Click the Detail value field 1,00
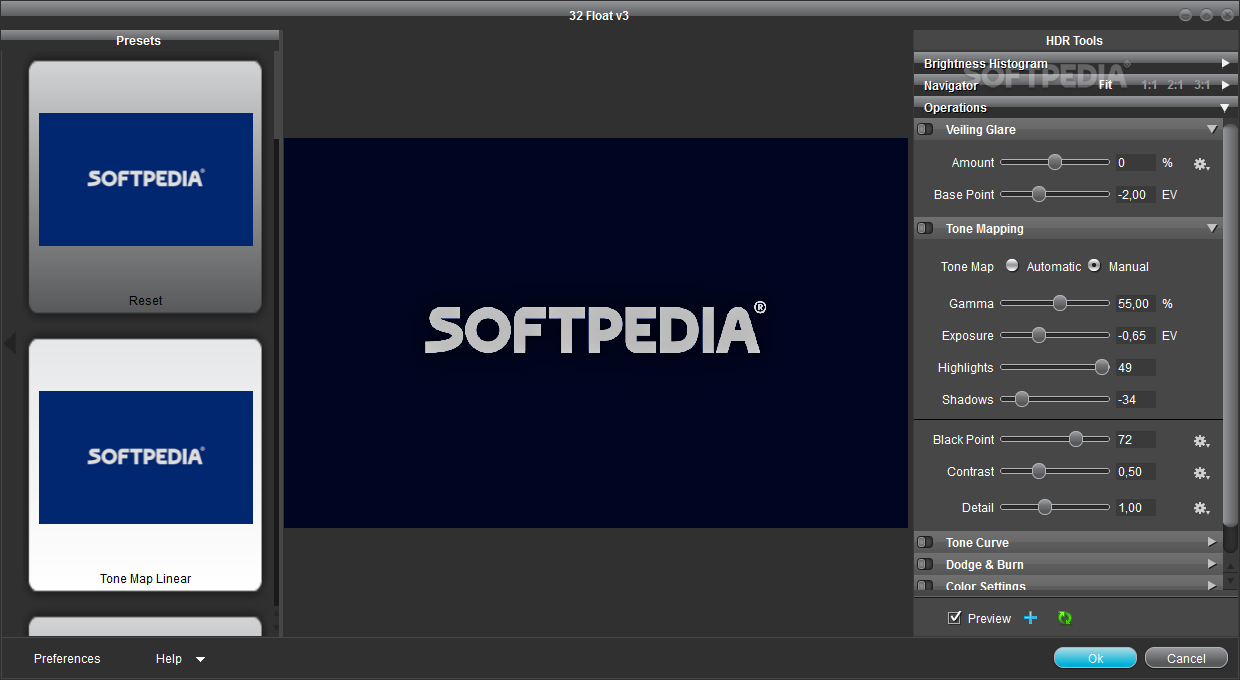 pos(1136,508)
